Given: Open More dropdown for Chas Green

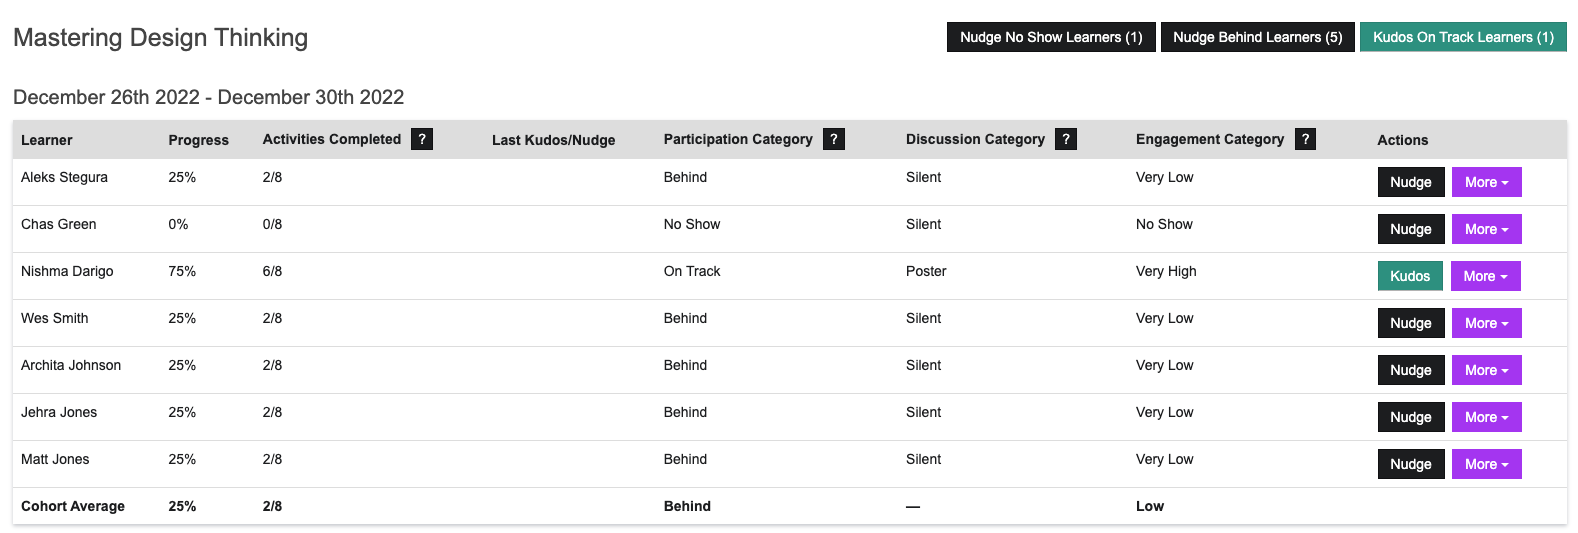Looking at the screenshot, I should 1486,229.
